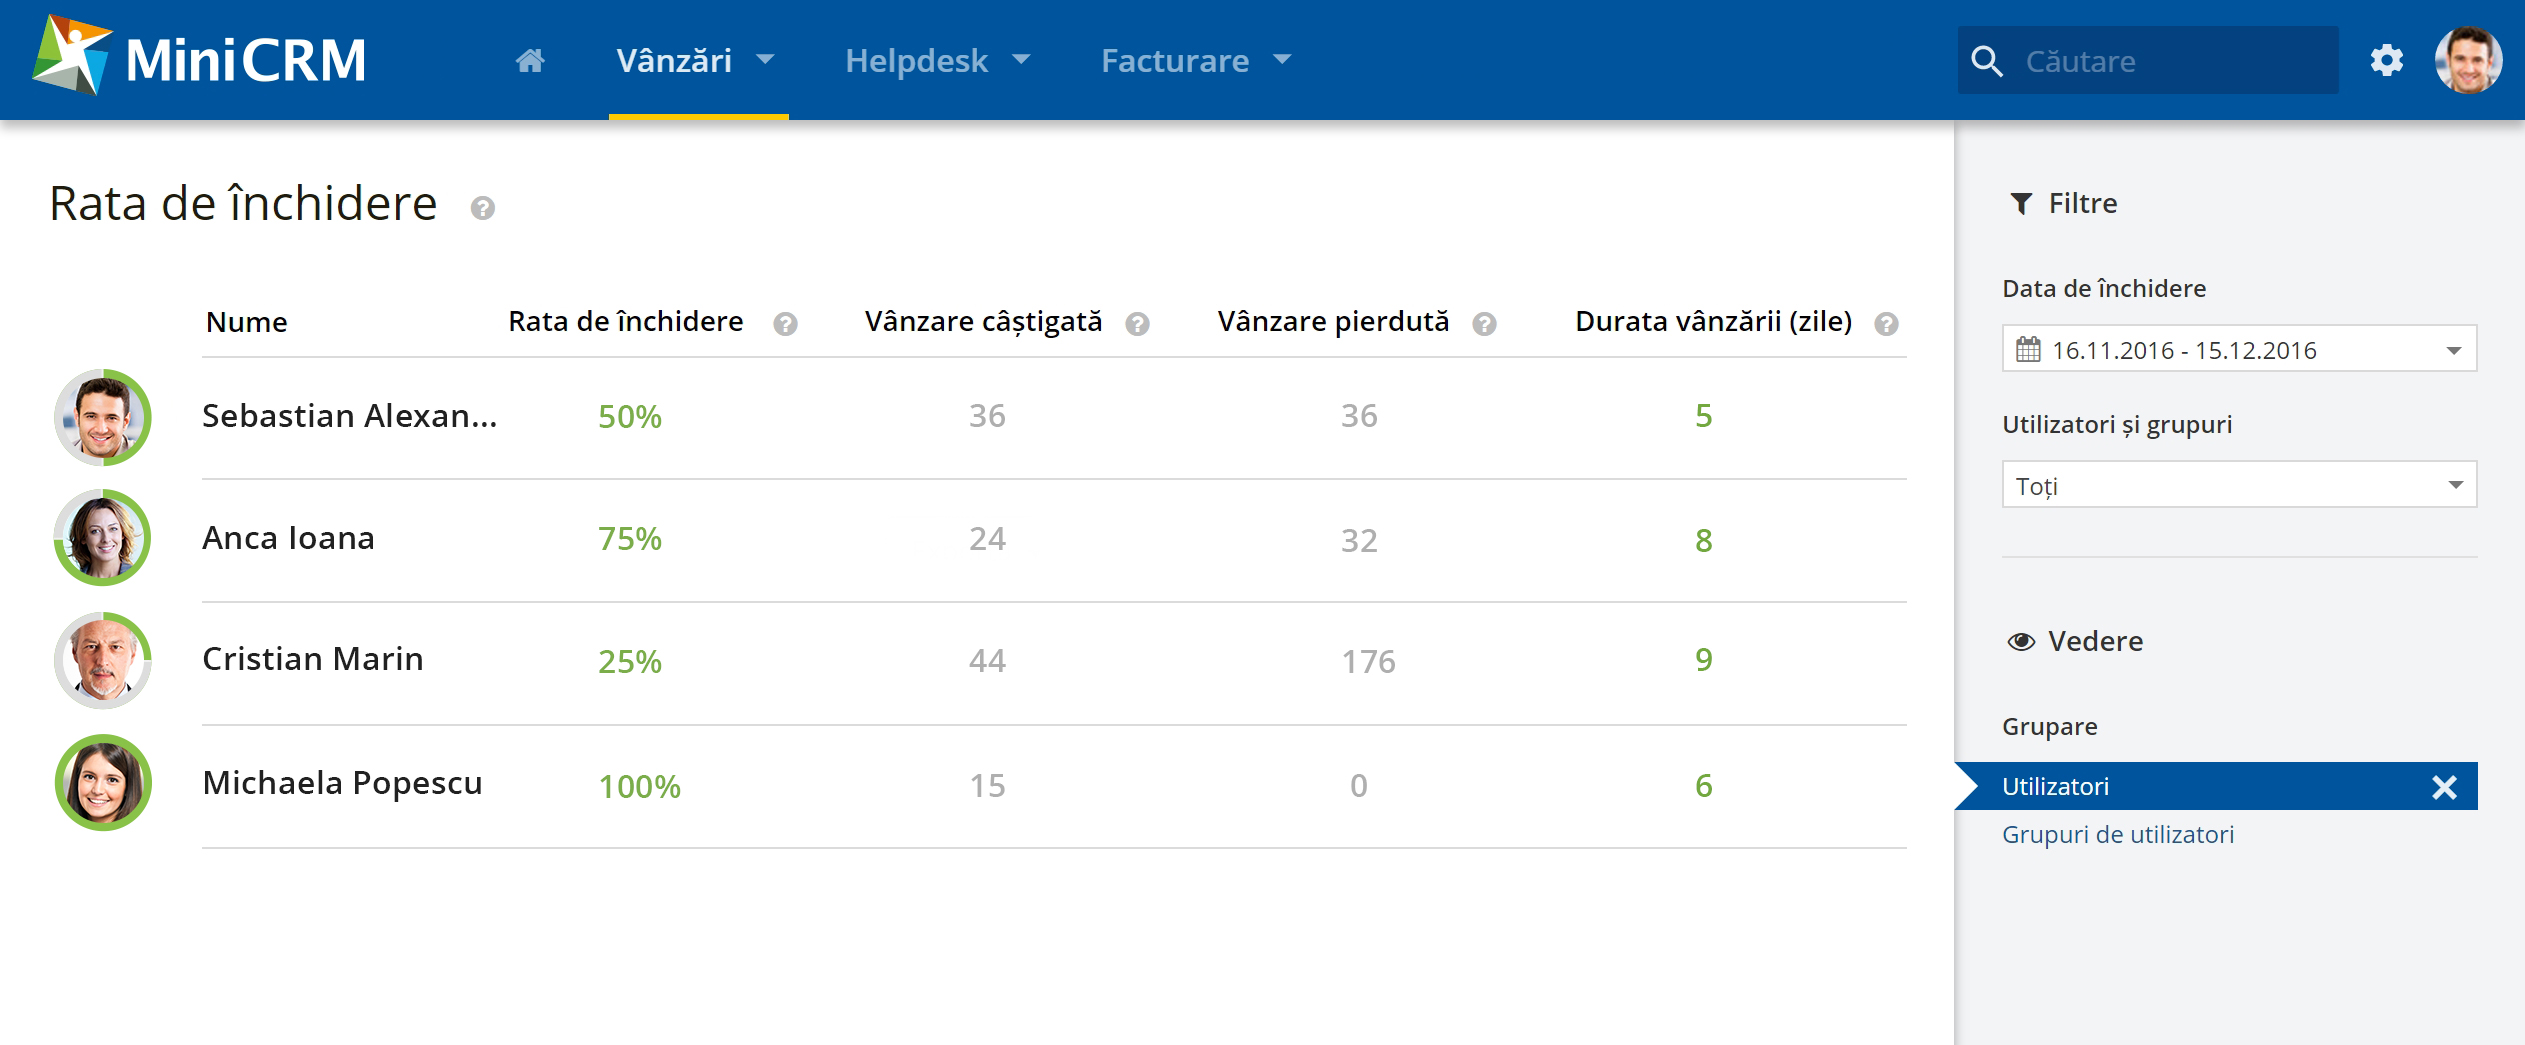Select the Cristian Marin name

(x=313, y=659)
